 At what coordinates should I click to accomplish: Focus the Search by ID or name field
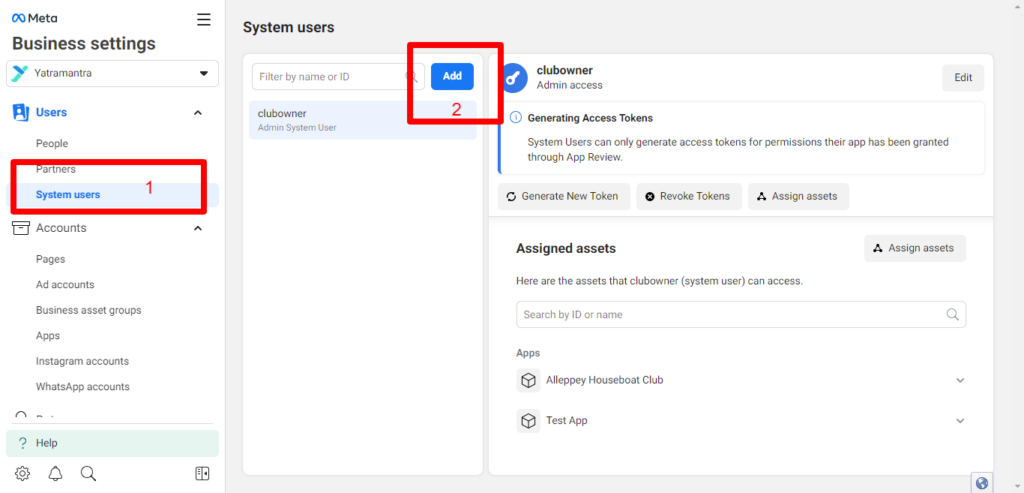coord(741,315)
